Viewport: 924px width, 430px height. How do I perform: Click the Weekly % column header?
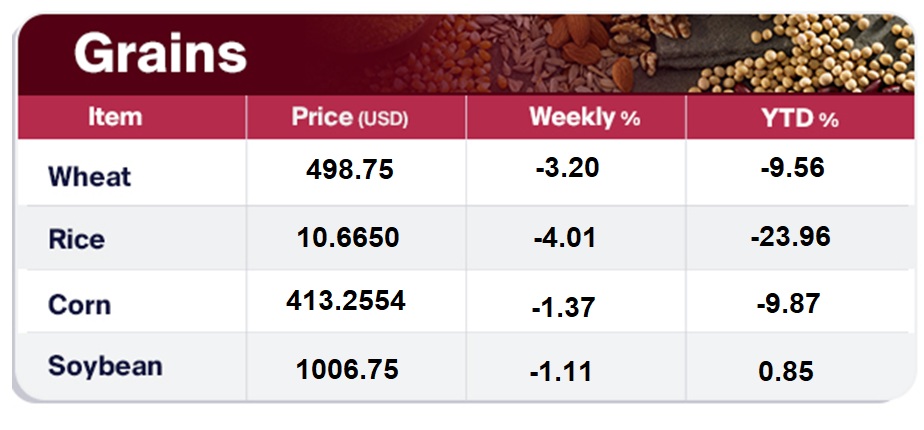tap(584, 117)
